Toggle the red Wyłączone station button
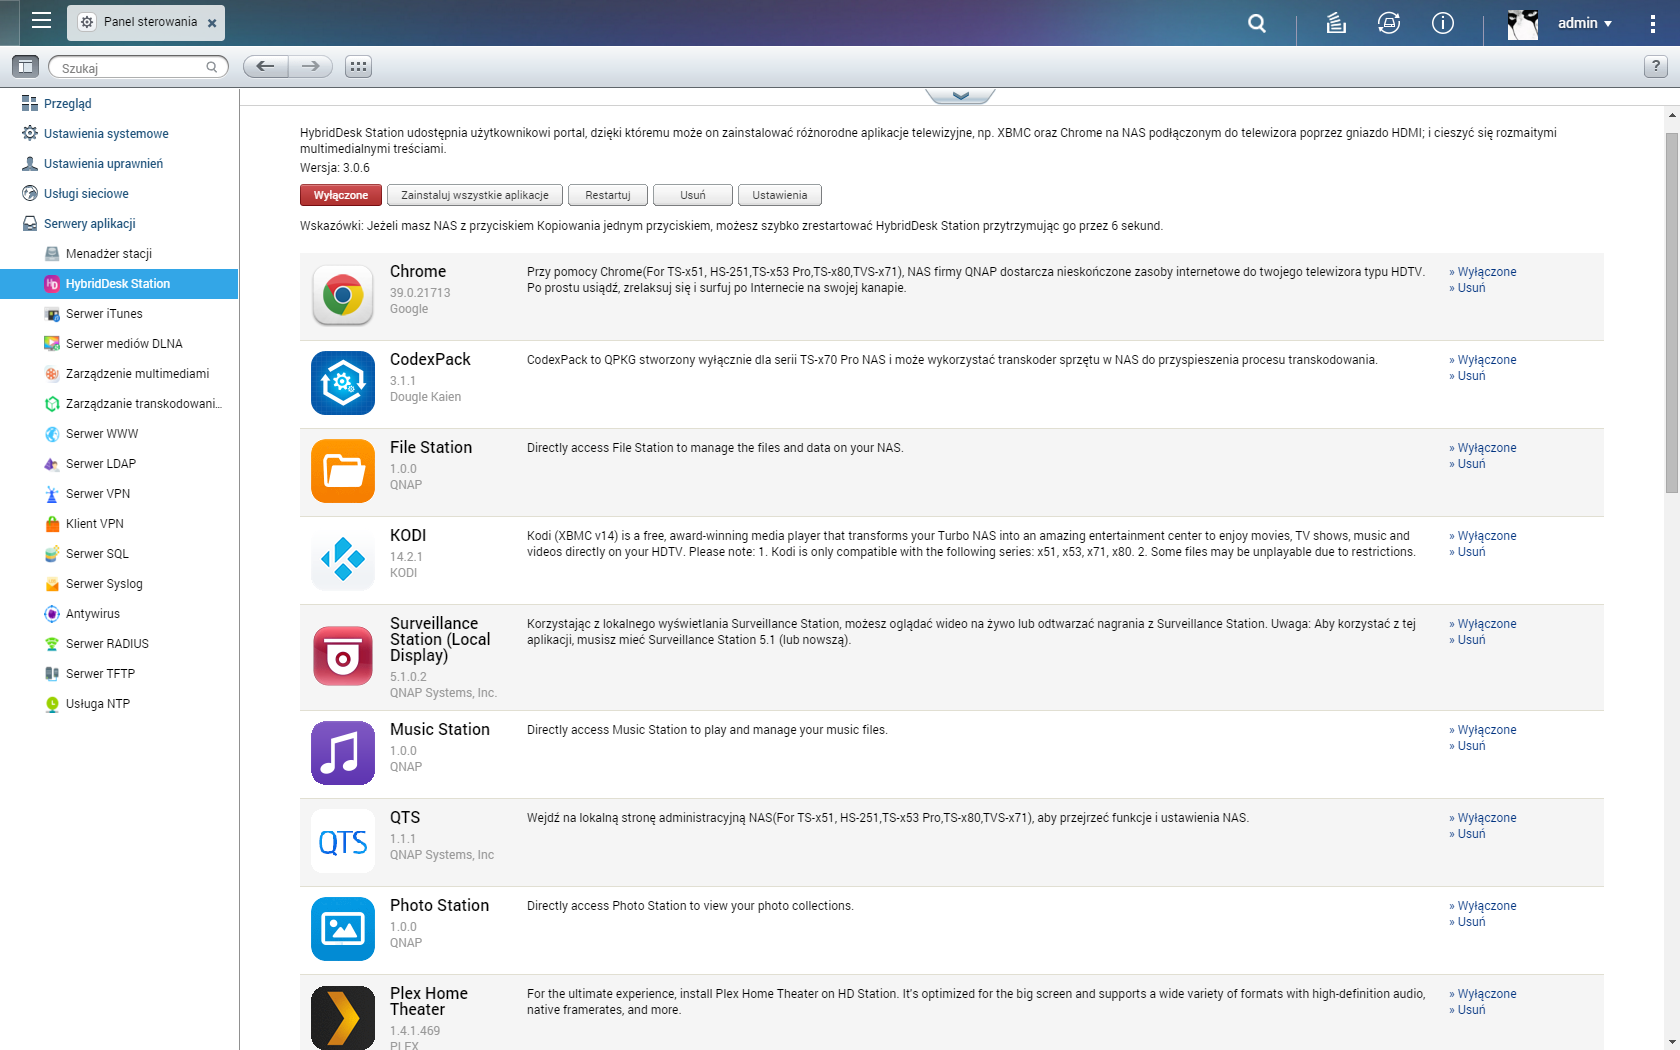 coord(341,195)
